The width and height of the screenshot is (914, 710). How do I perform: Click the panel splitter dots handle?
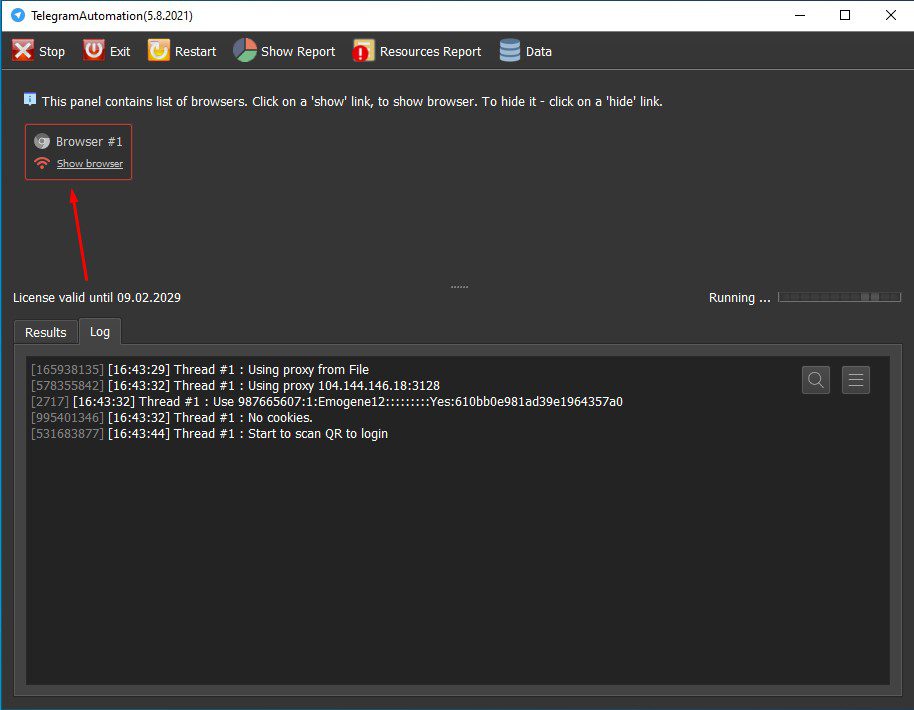click(x=459, y=287)
